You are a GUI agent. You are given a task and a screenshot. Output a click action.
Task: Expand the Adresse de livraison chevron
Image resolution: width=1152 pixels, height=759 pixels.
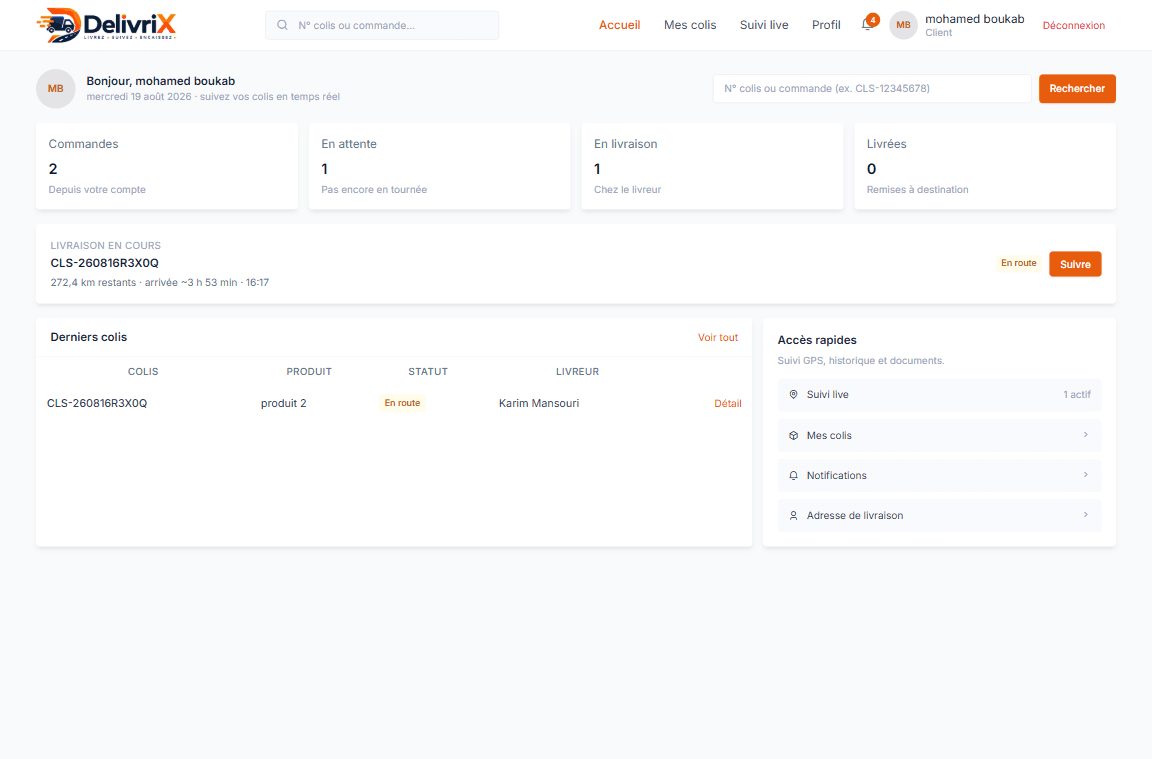(1086, 514)
